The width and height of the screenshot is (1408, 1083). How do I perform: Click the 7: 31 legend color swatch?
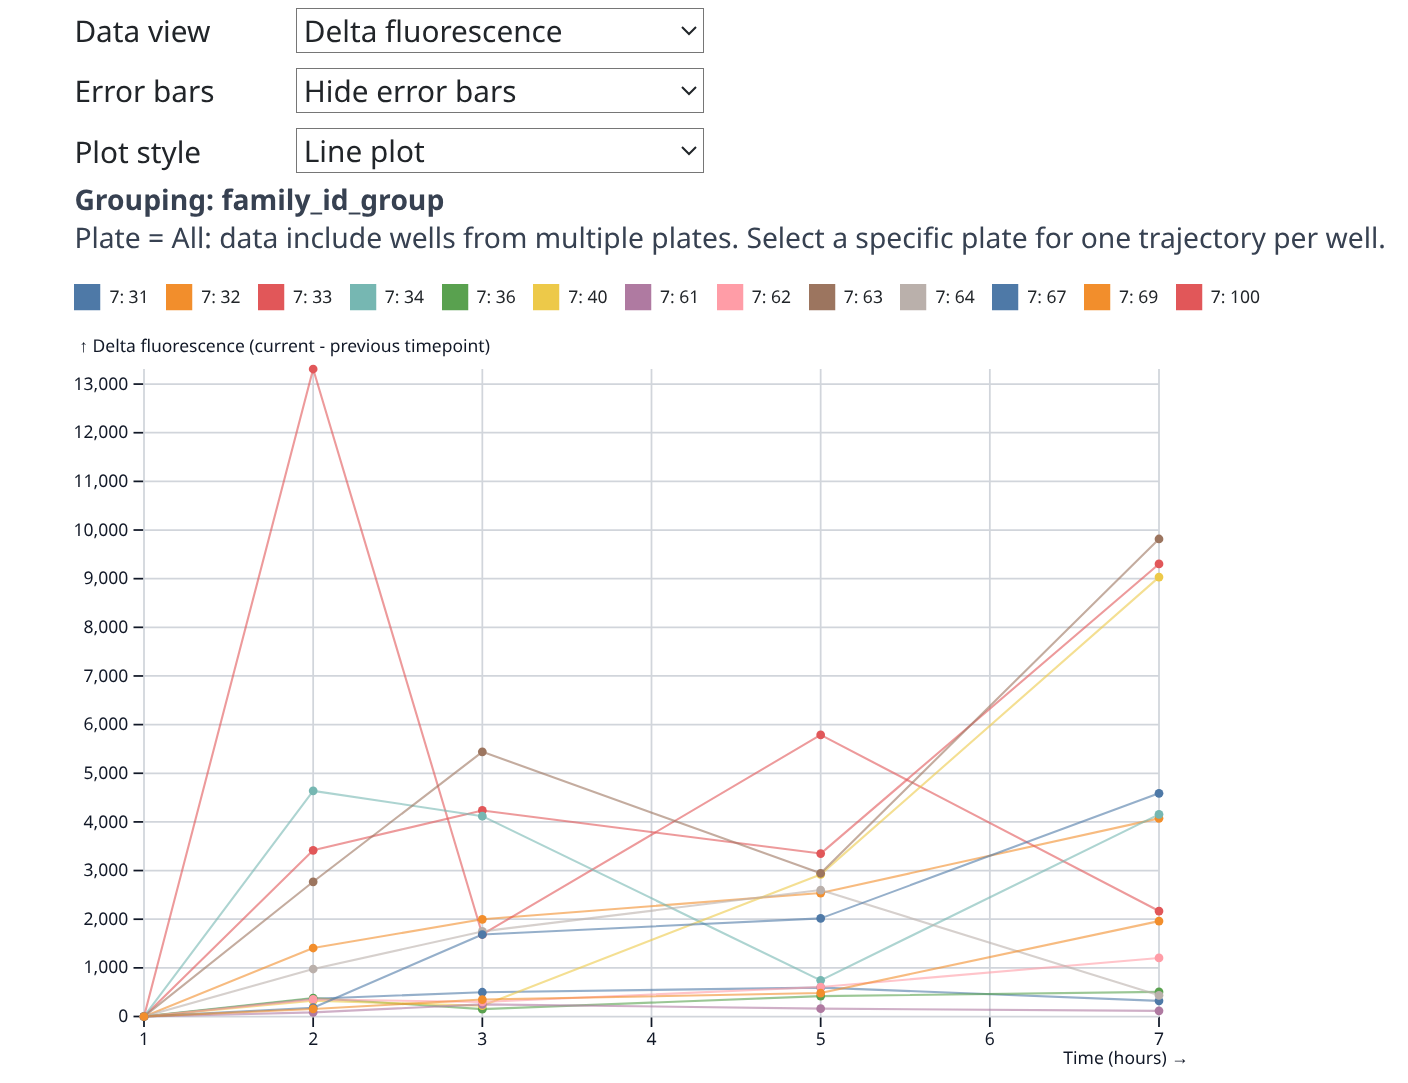[x=88, y=297]
